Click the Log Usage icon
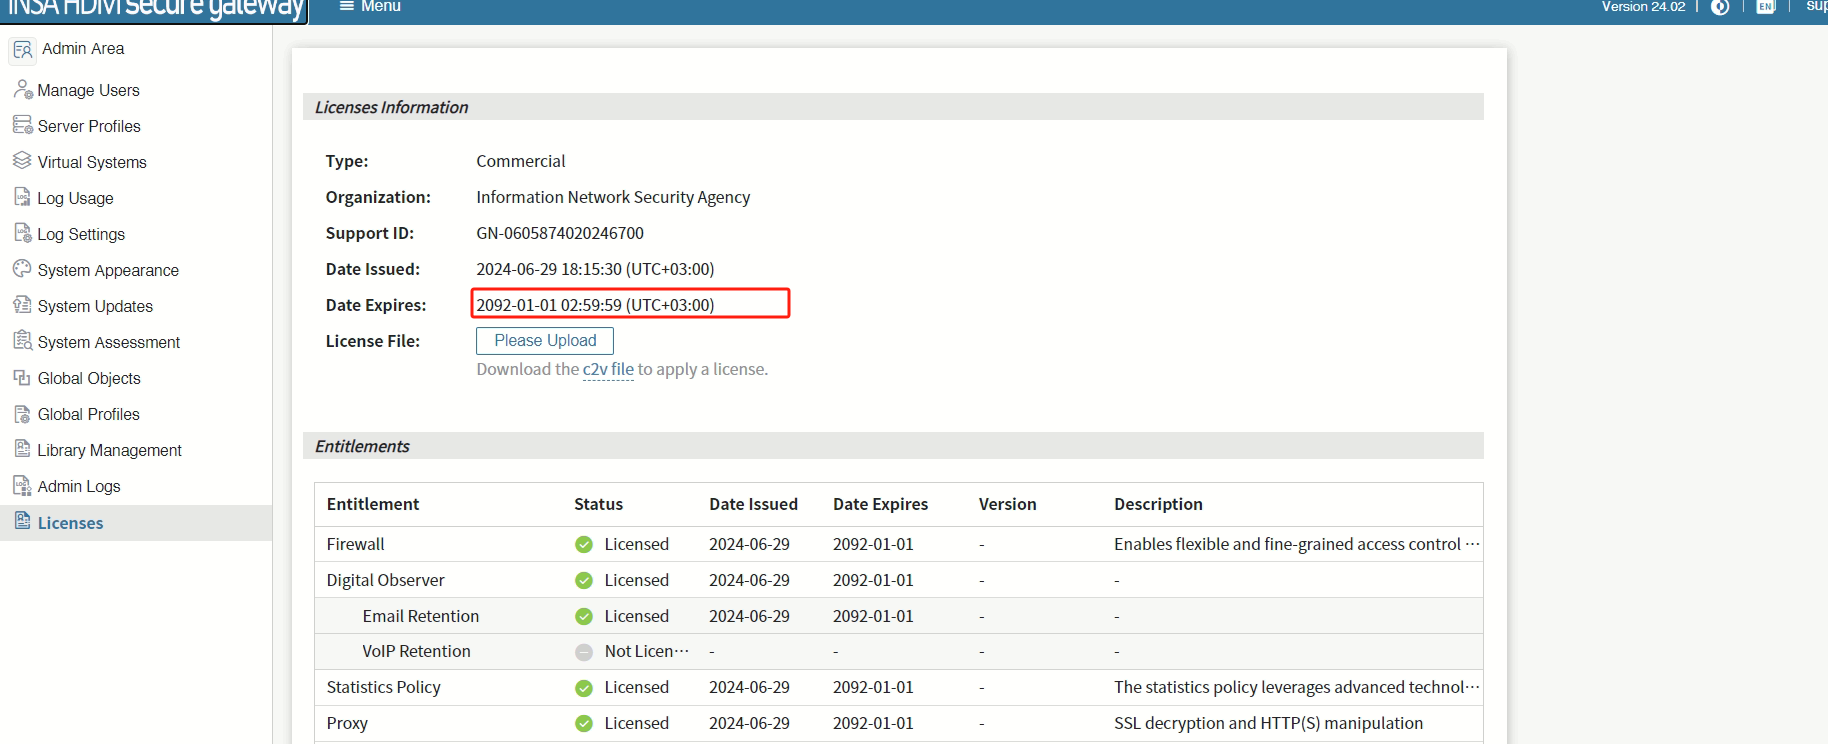 pos(22,197)
